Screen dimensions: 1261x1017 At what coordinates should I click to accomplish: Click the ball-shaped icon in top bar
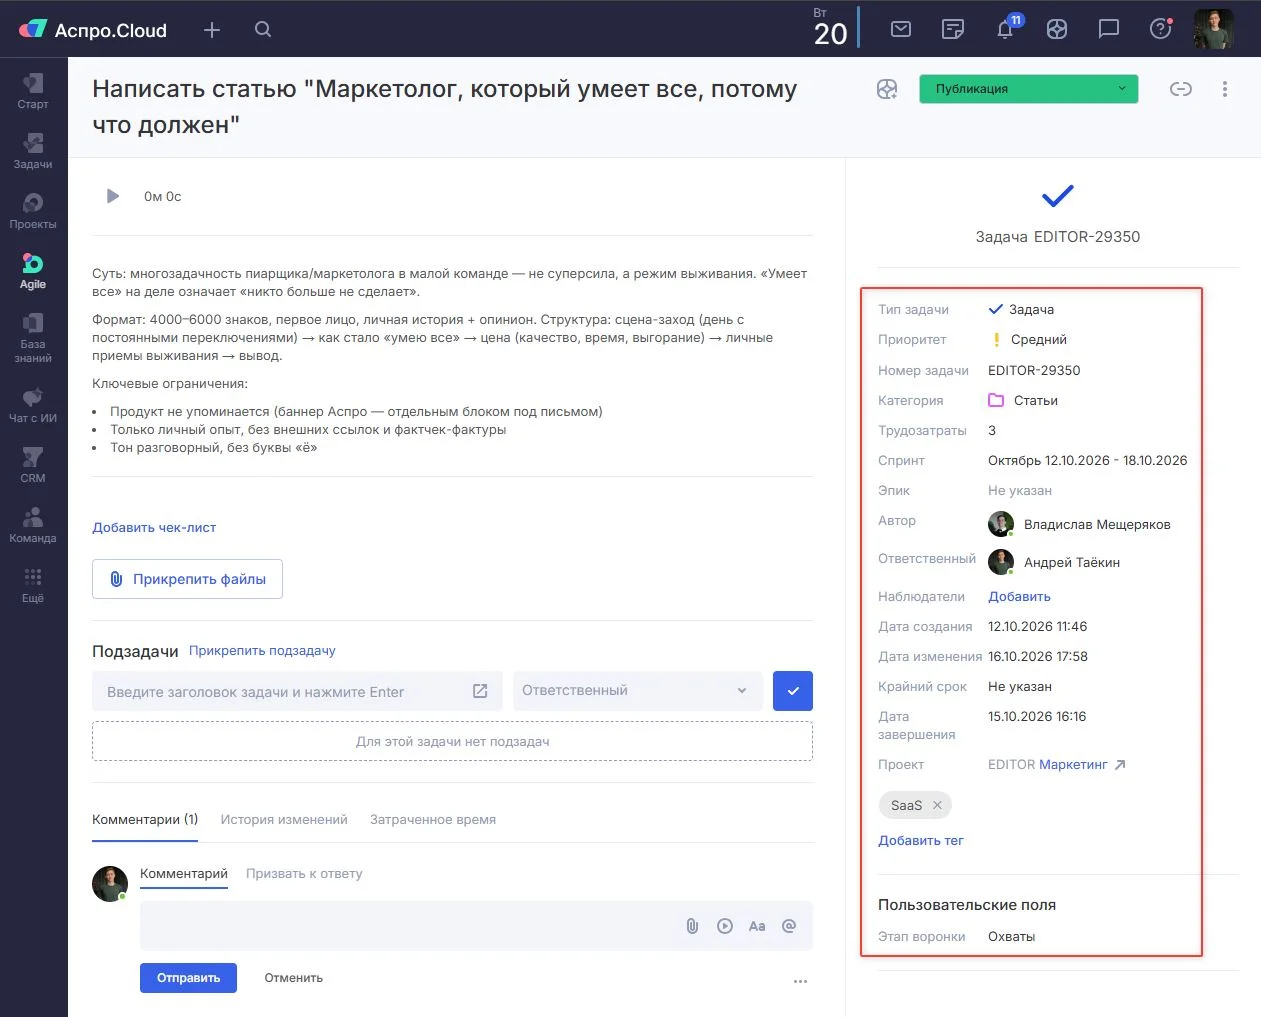pos(1057,29)
